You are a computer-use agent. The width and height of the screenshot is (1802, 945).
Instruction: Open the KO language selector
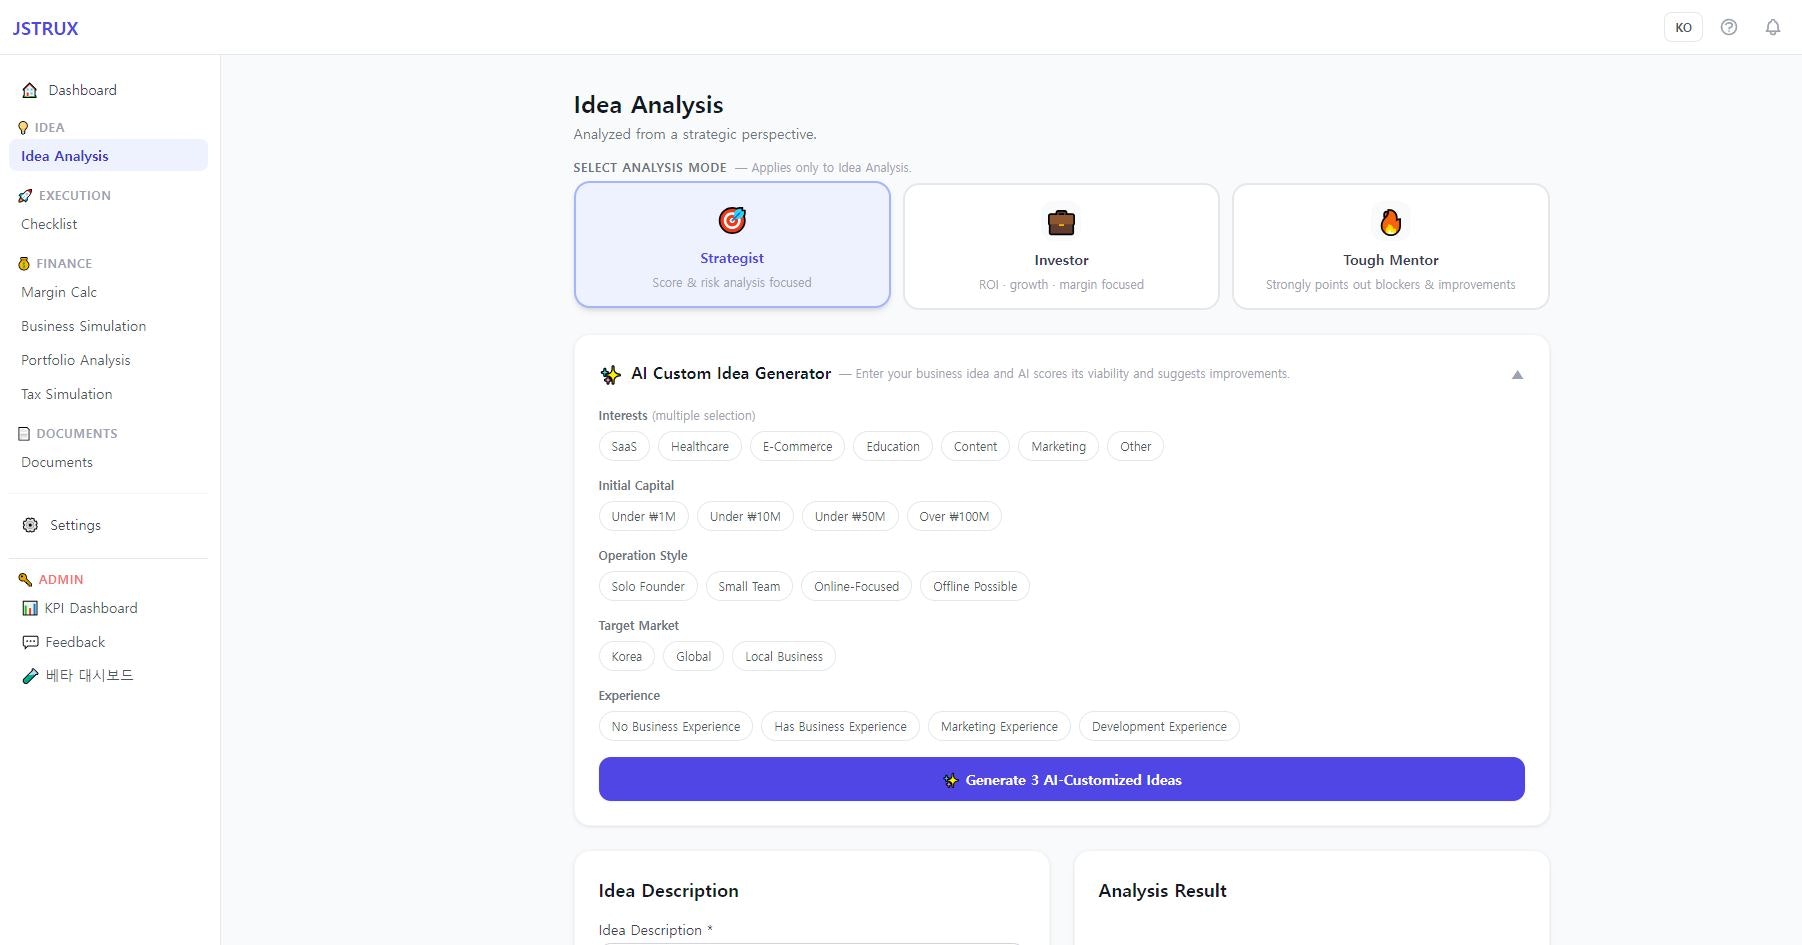[x=1683, y=27]
